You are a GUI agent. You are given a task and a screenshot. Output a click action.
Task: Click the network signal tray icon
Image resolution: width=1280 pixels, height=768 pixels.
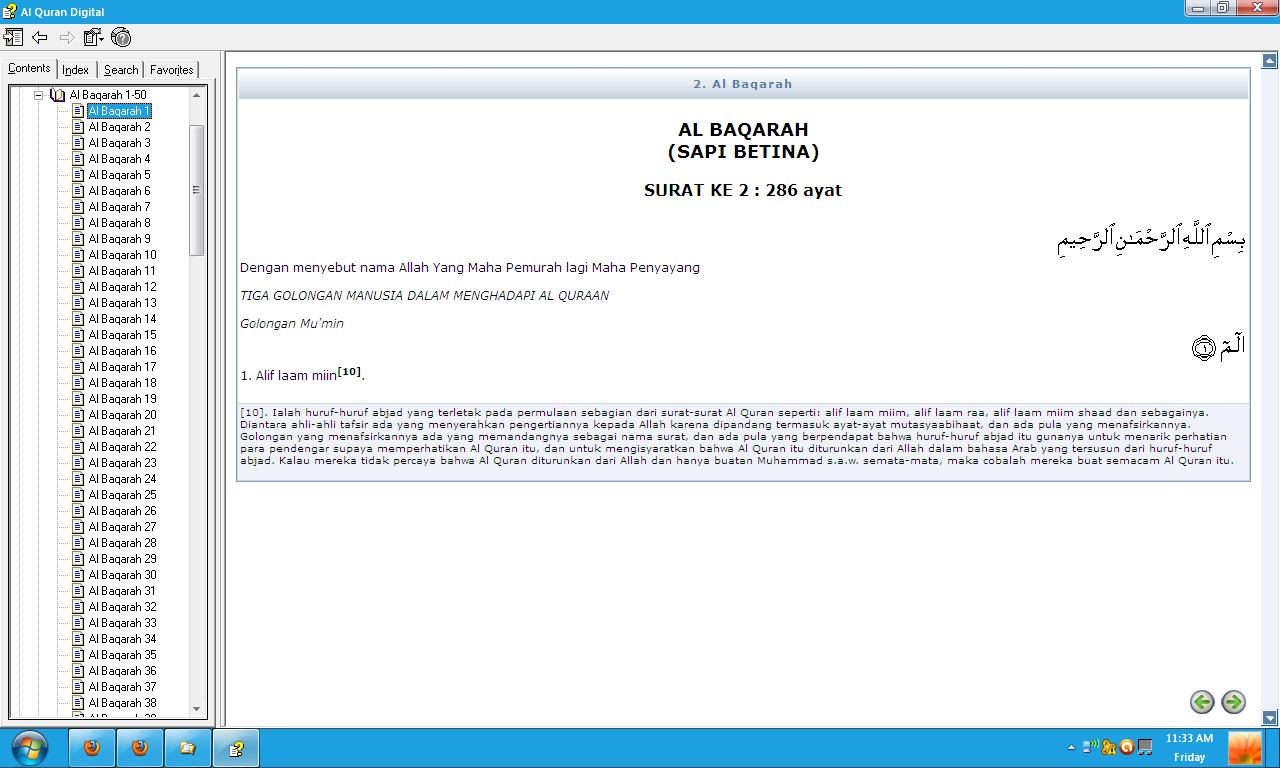[x=1091, y=747]
